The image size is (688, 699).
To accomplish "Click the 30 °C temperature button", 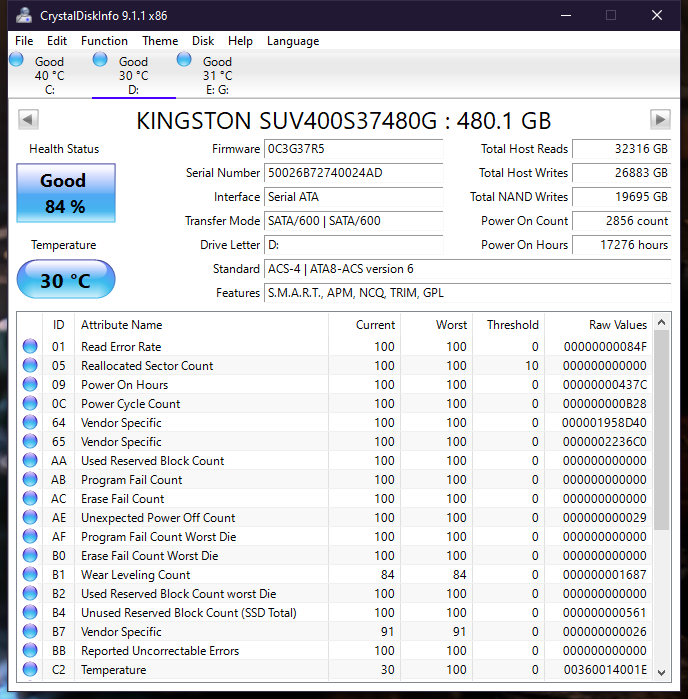I will [x=66, y=280].
